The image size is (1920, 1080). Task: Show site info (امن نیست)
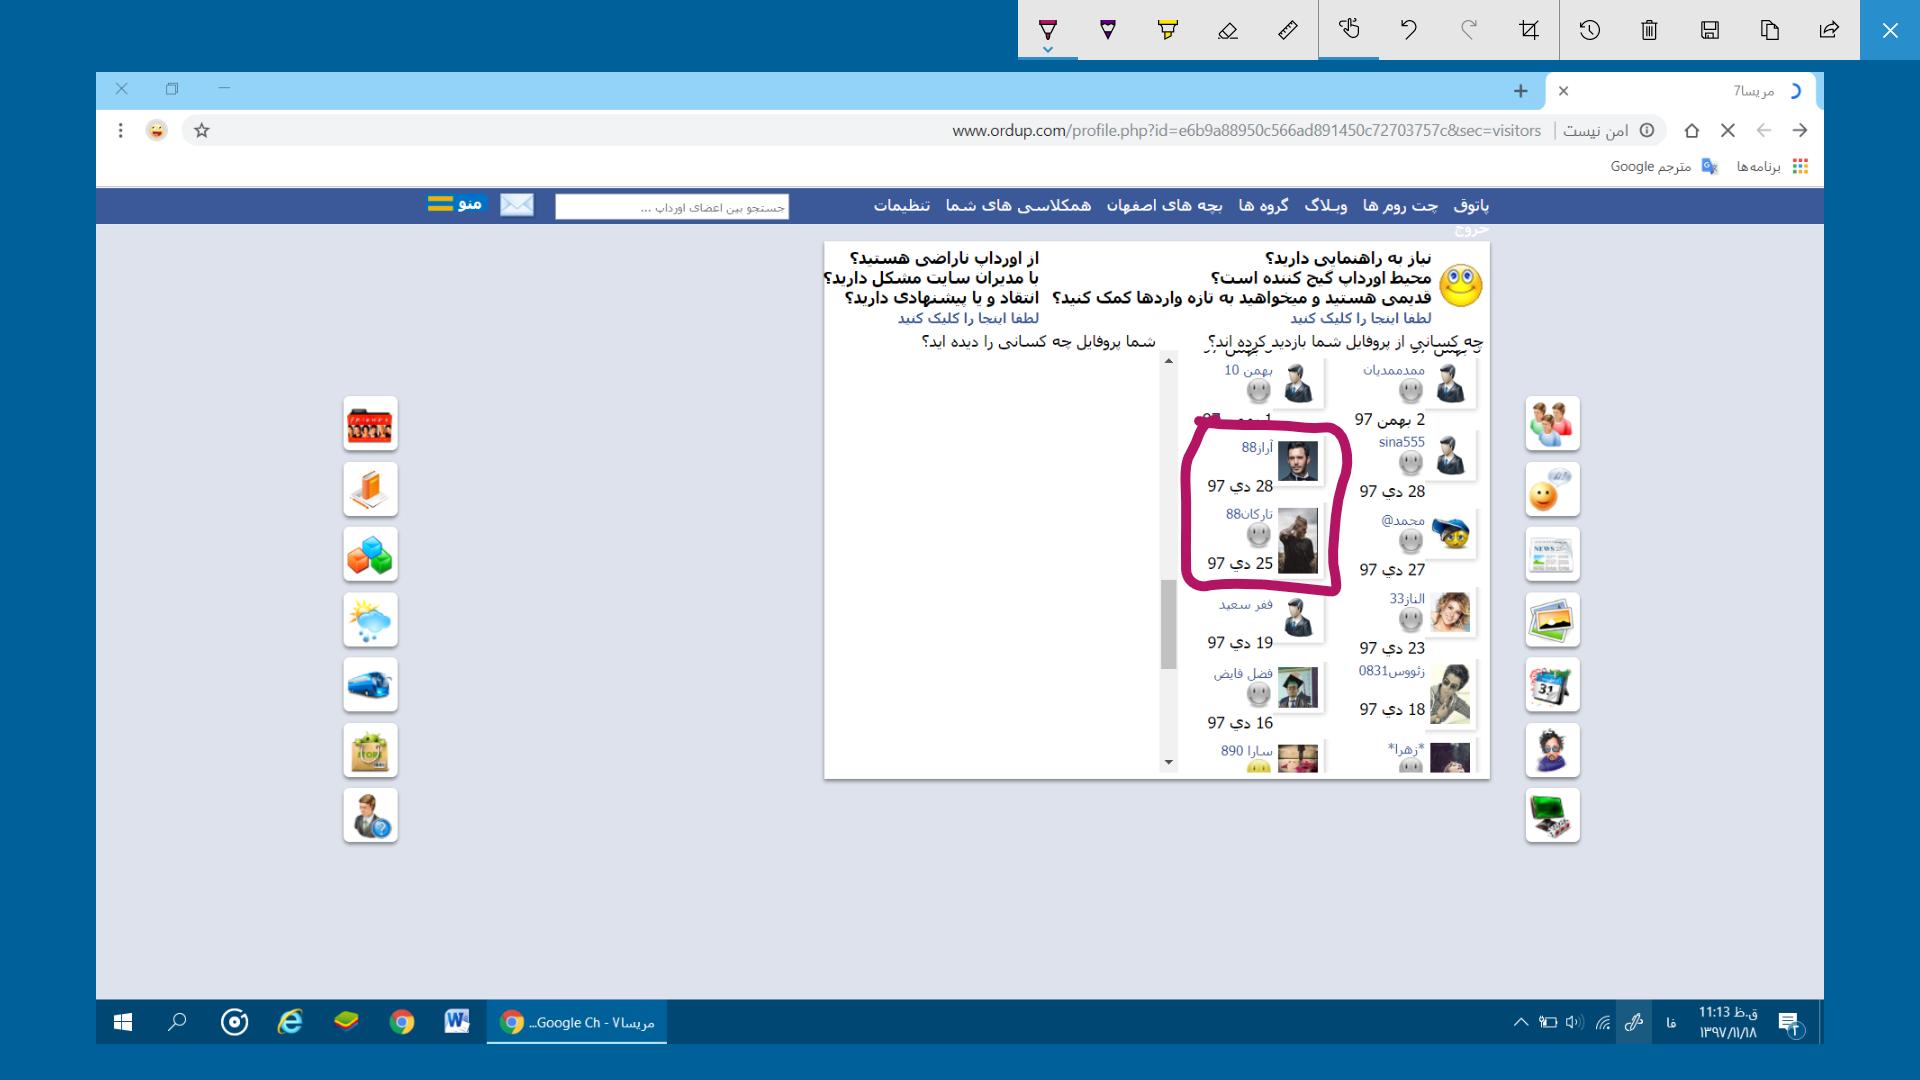[x=1609, y=130]
